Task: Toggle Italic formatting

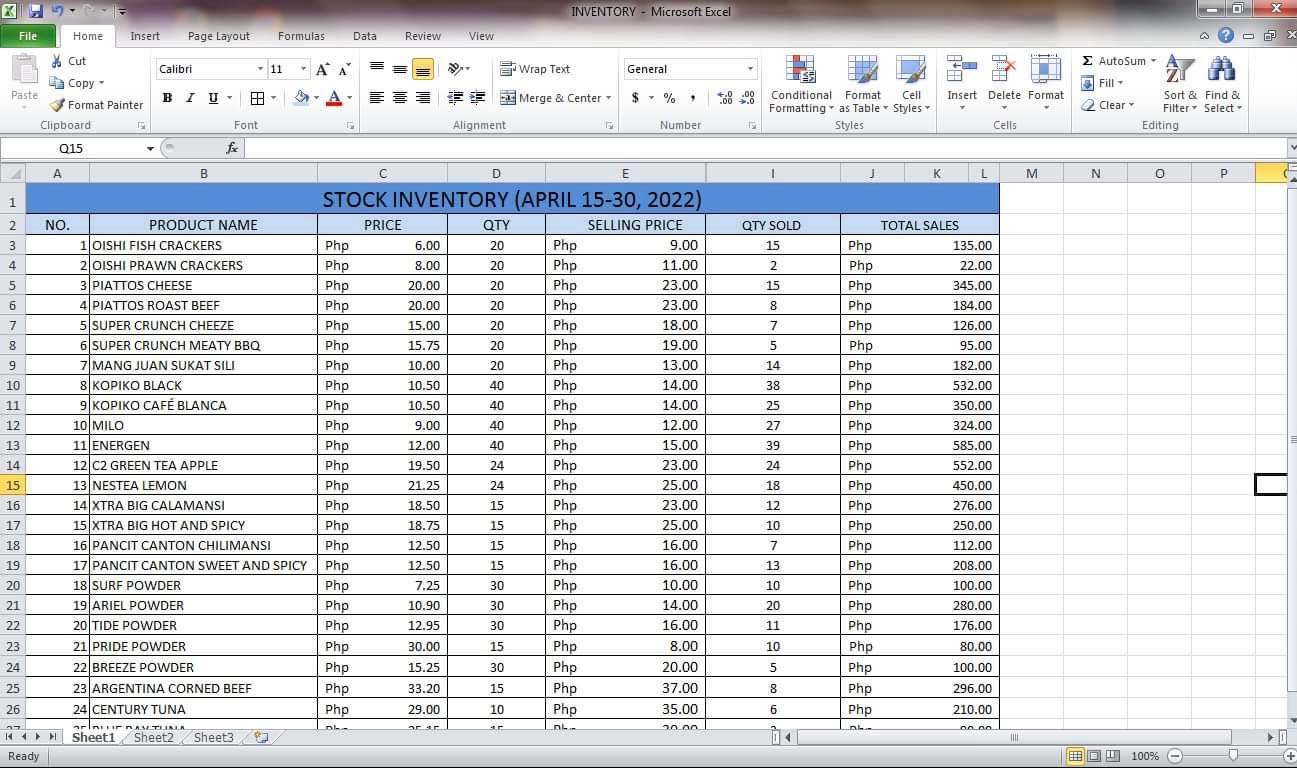Action: (190, 98)
